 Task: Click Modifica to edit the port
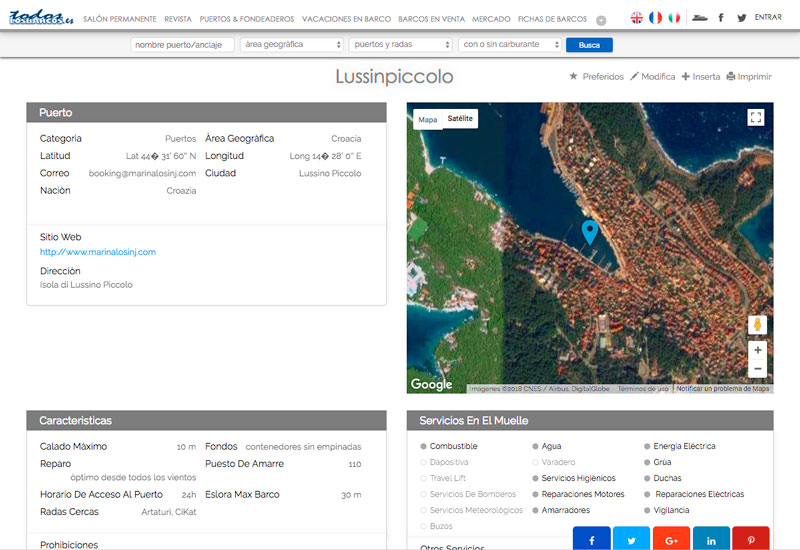[x=653, y=77]
